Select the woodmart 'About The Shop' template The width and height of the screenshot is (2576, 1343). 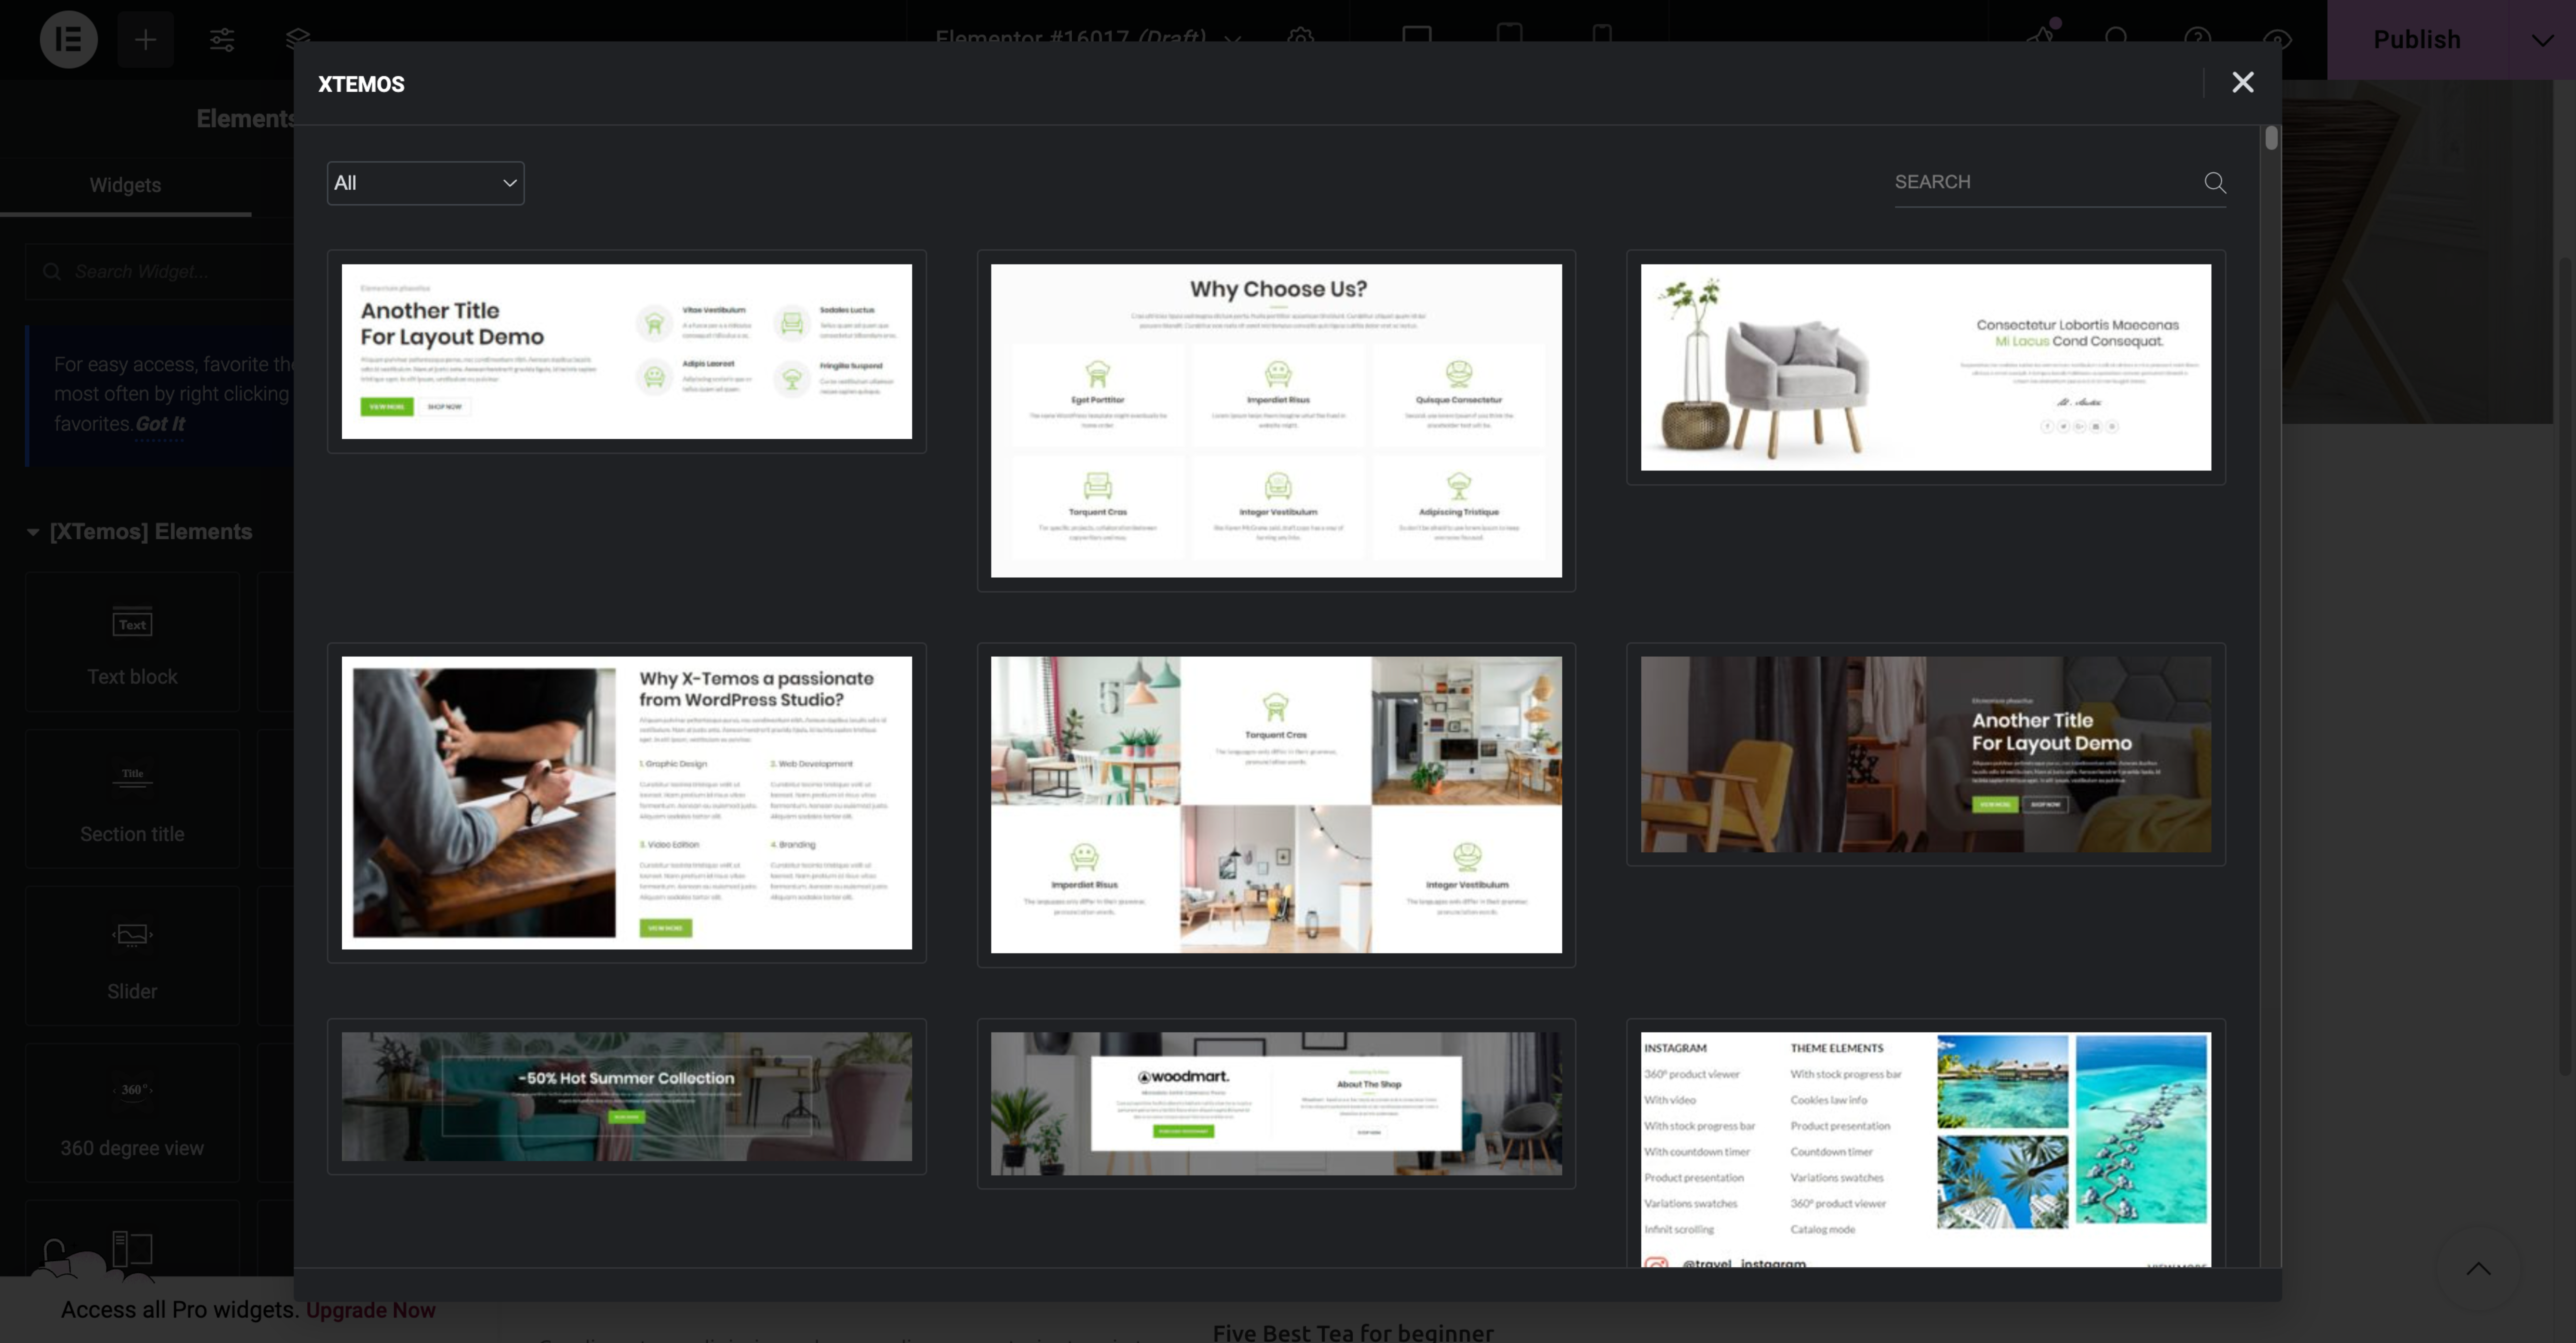1276,1104
